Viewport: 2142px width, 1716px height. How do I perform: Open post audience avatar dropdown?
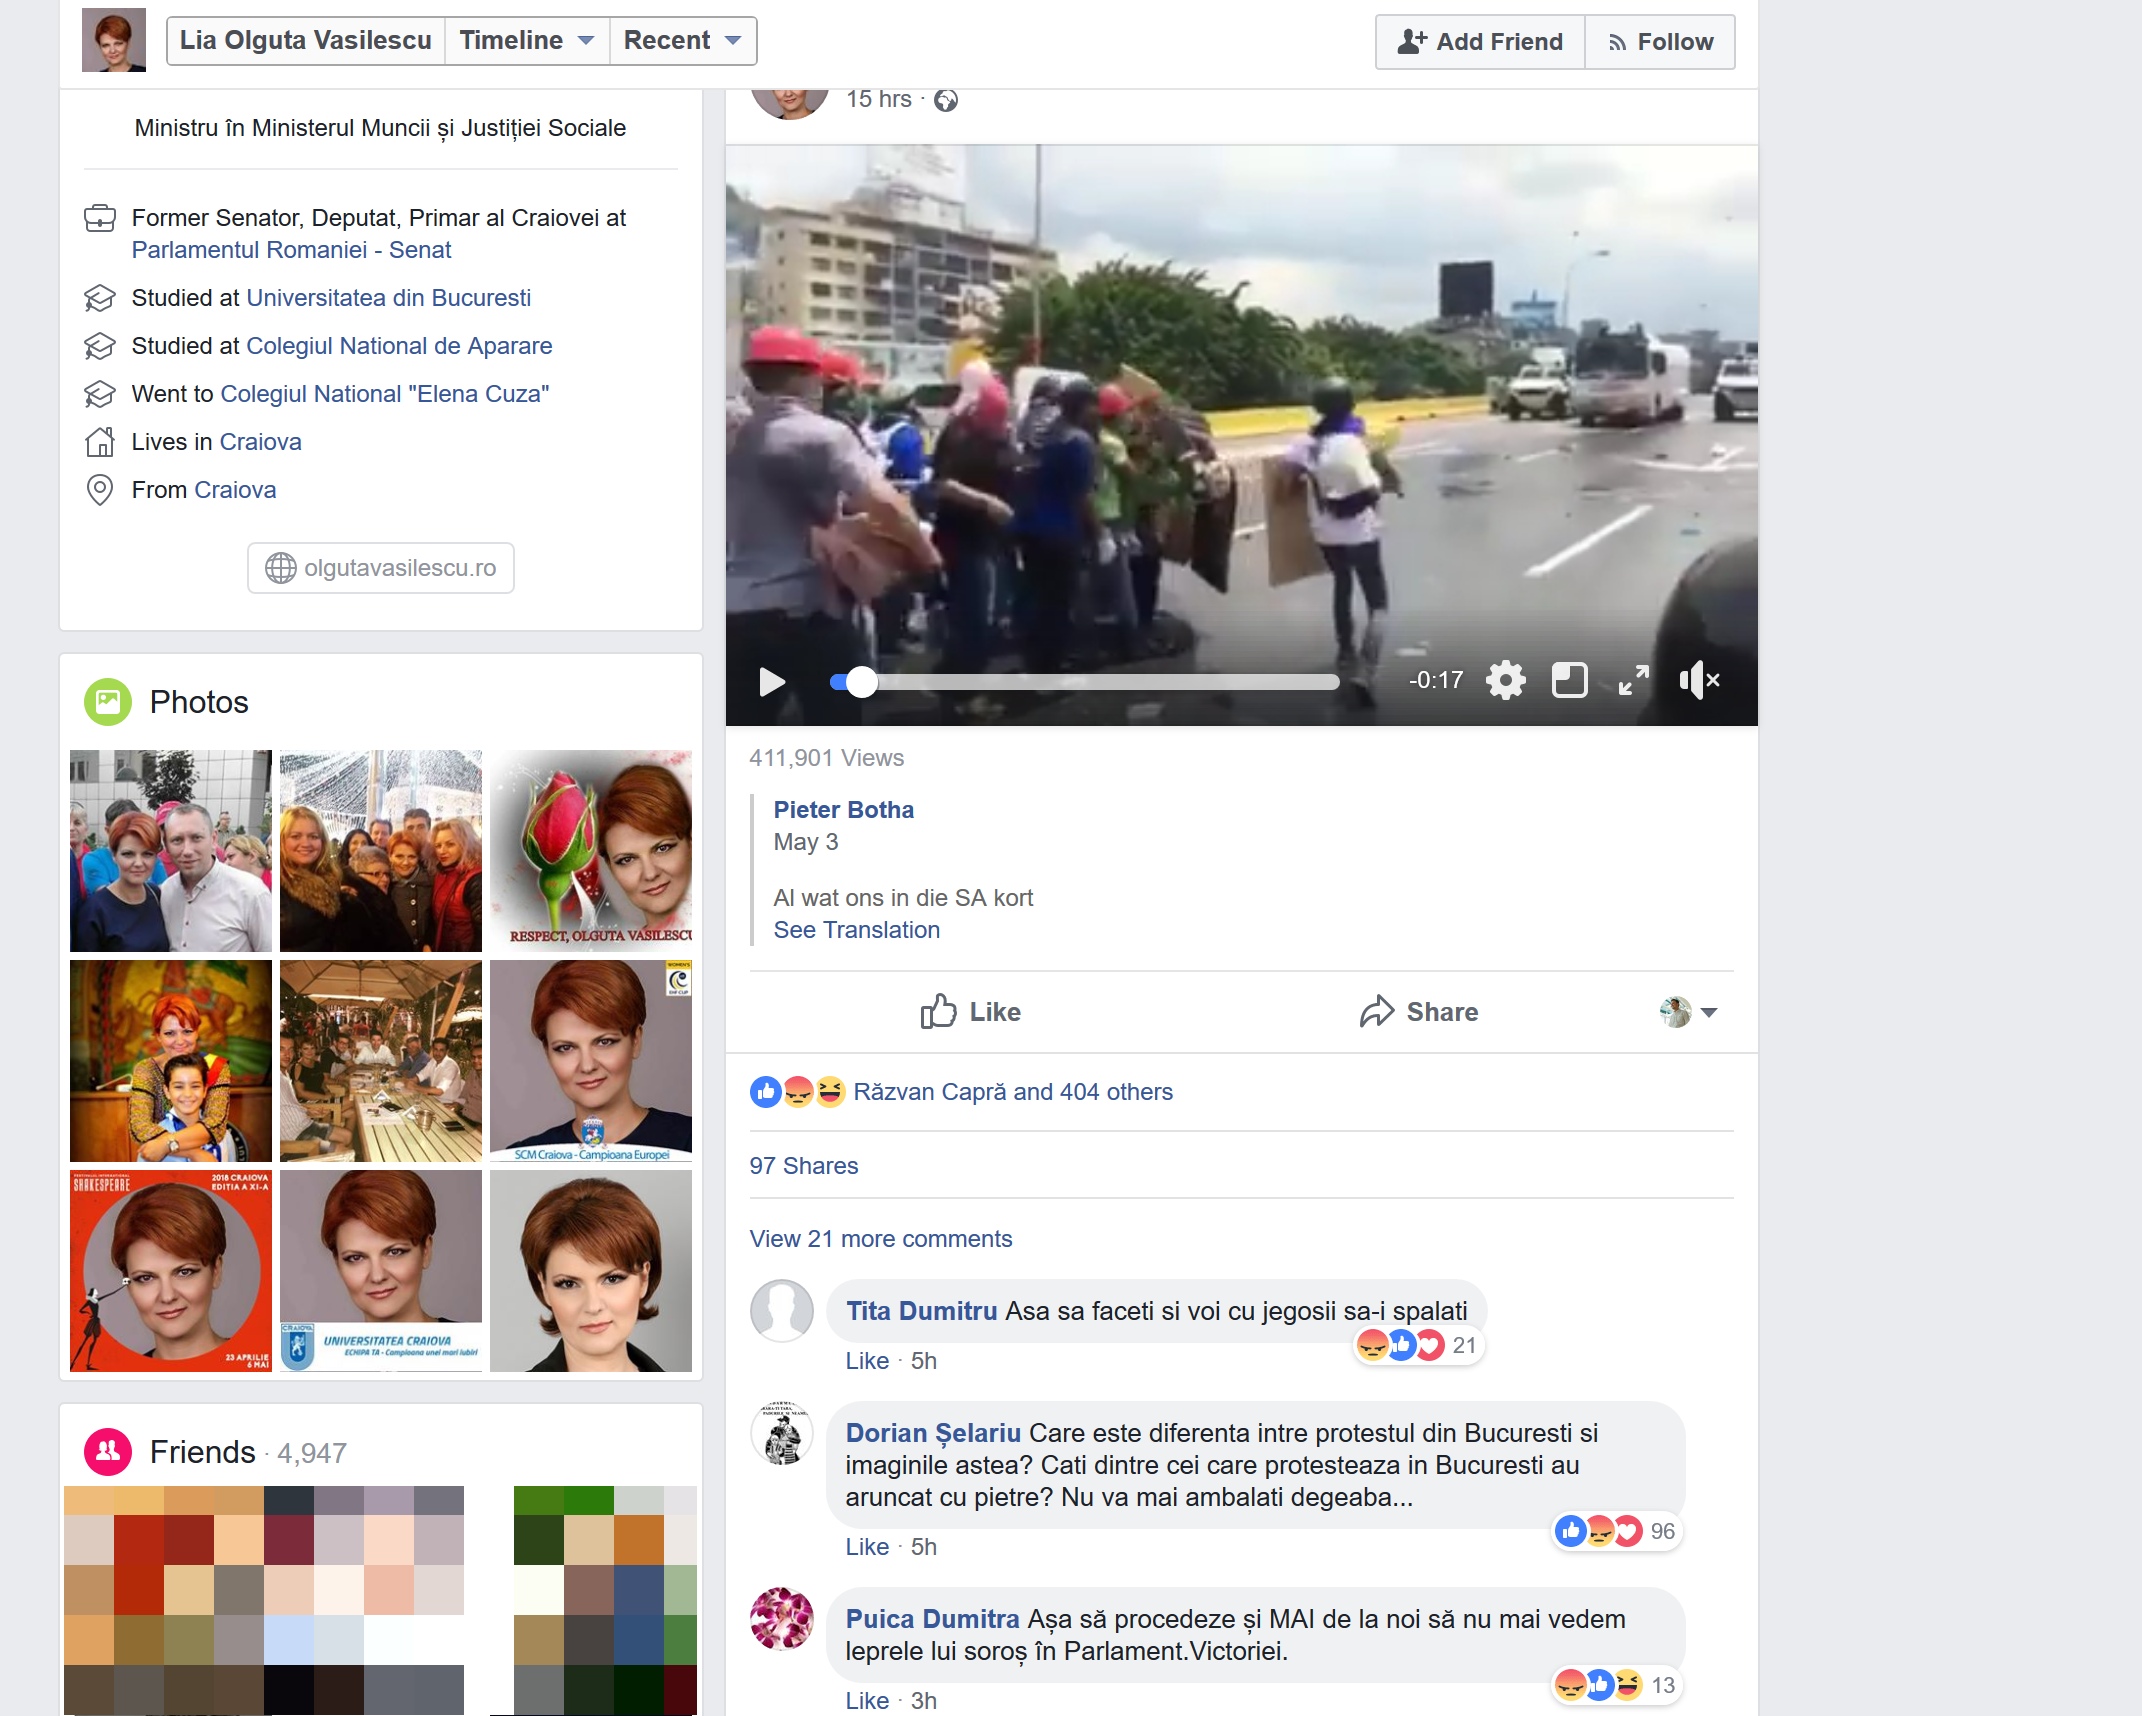tap(1688, 1012)
